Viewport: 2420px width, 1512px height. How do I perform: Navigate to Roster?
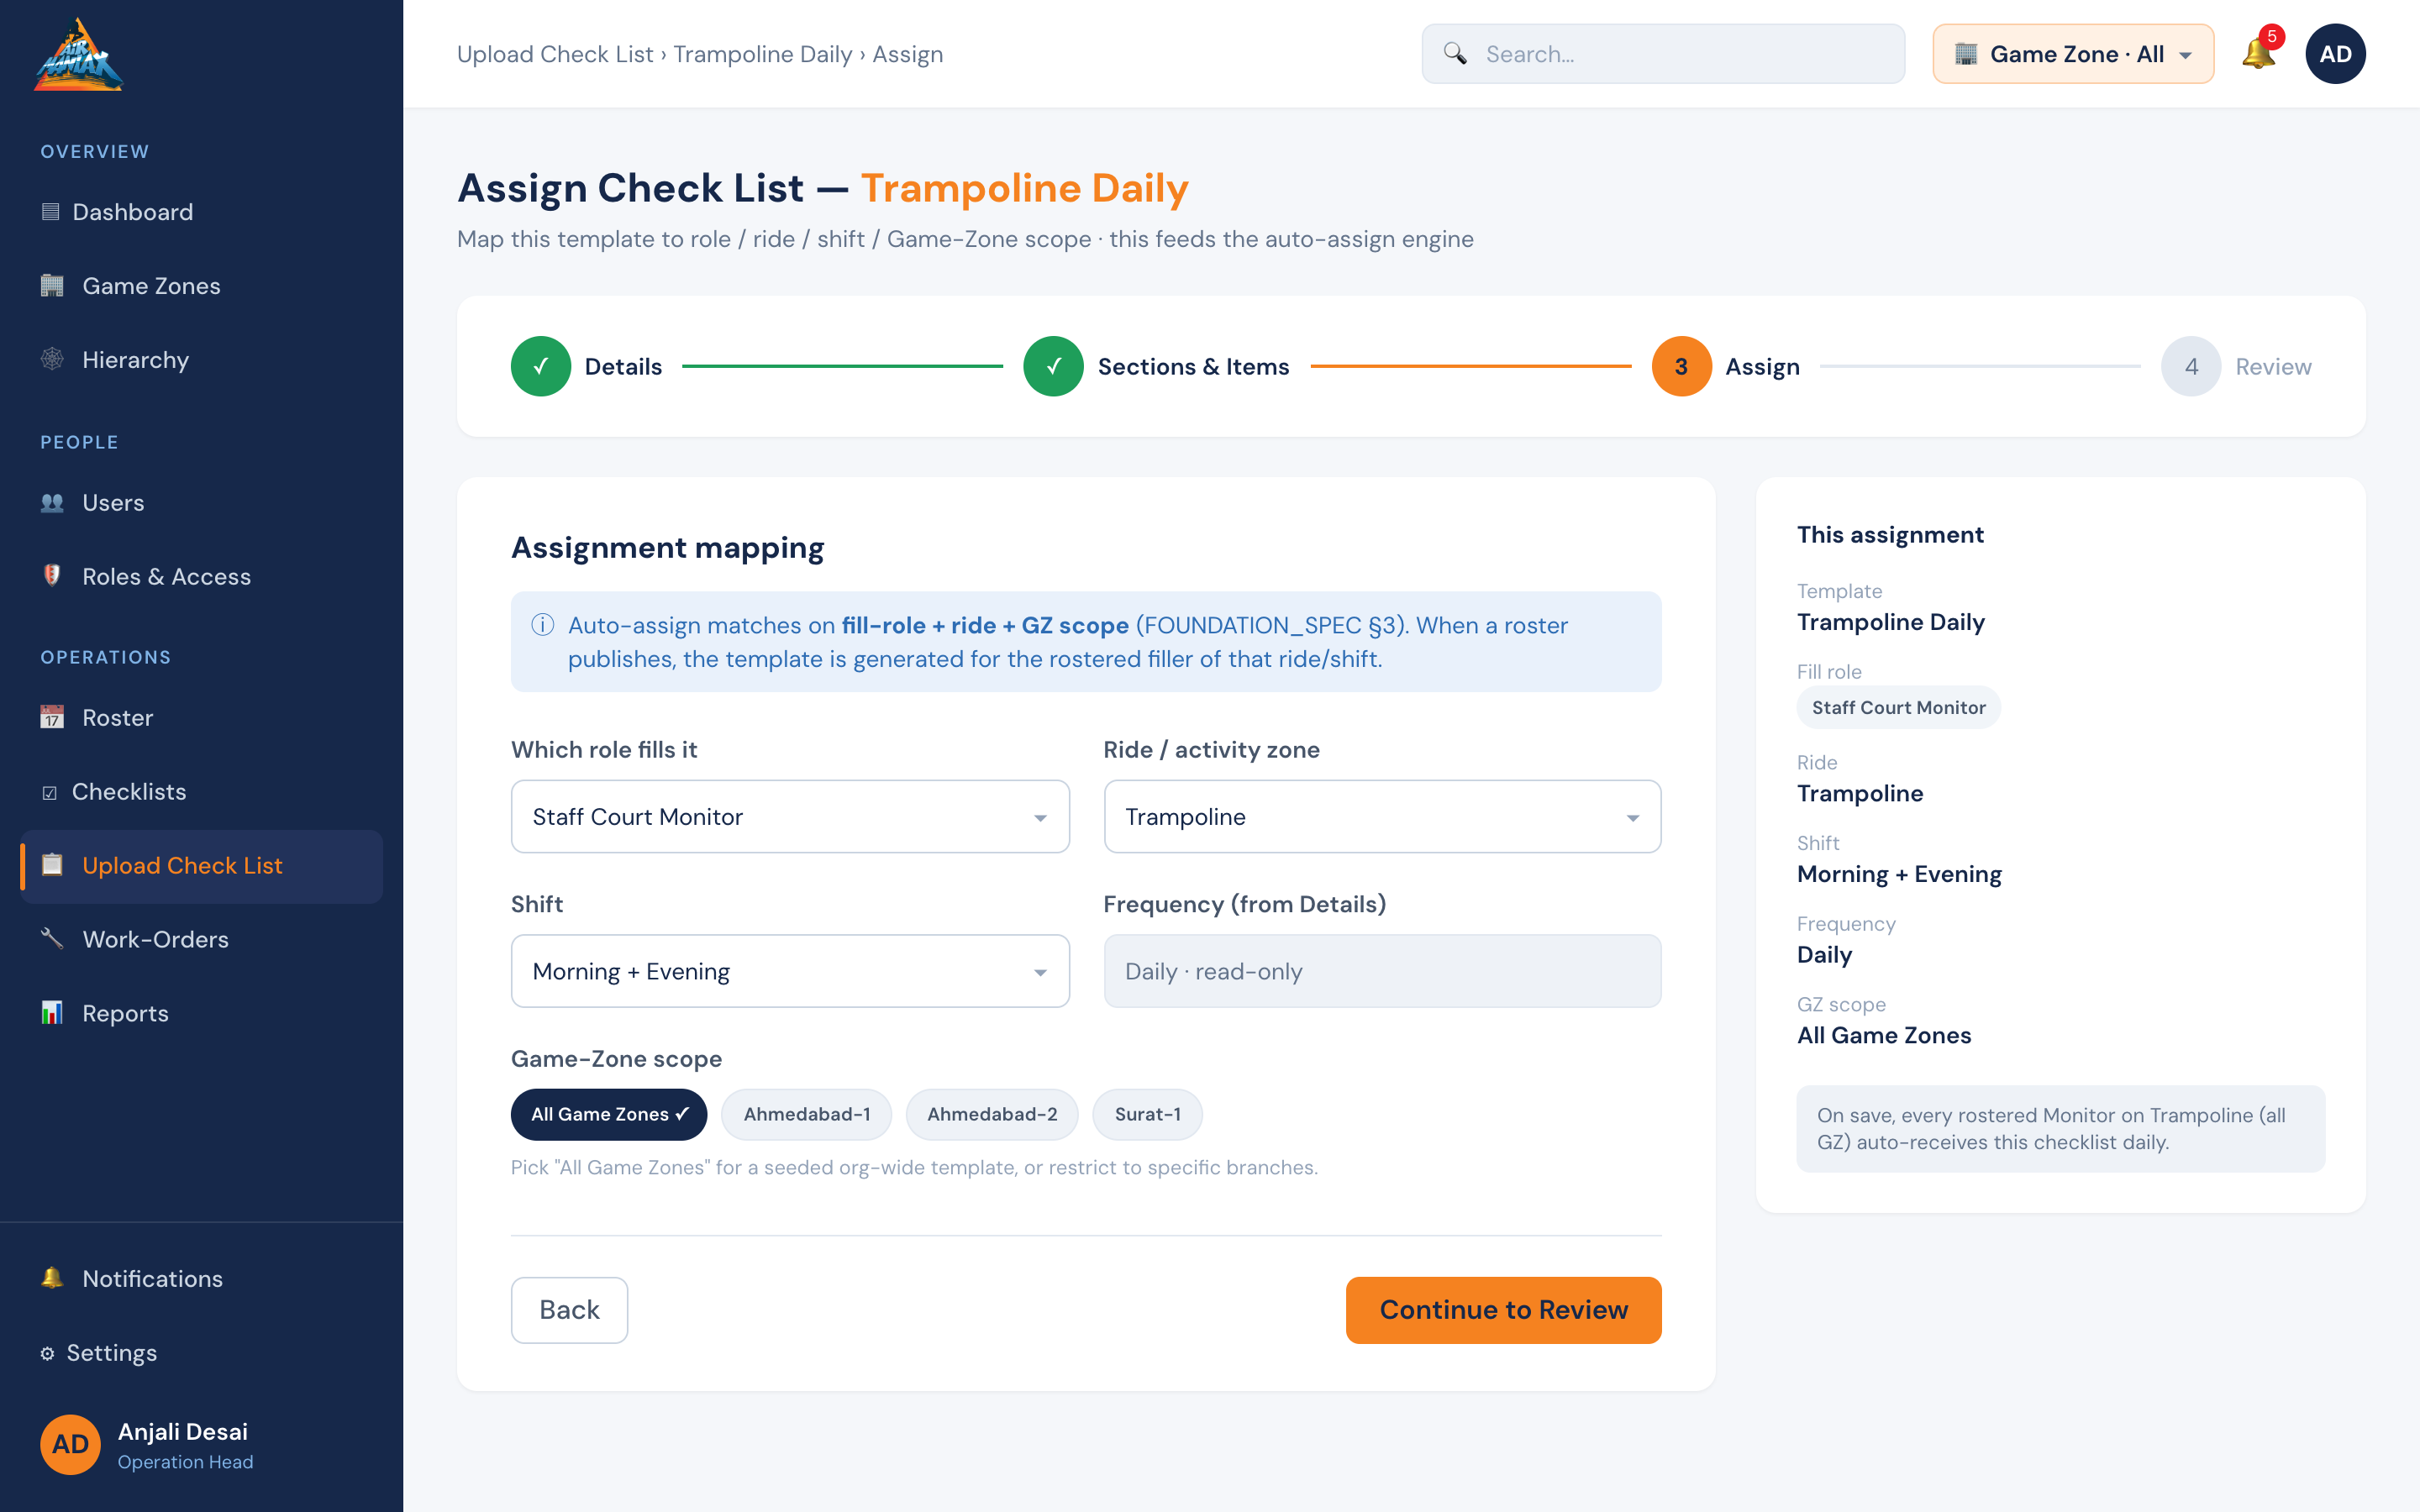pos(201,717)
